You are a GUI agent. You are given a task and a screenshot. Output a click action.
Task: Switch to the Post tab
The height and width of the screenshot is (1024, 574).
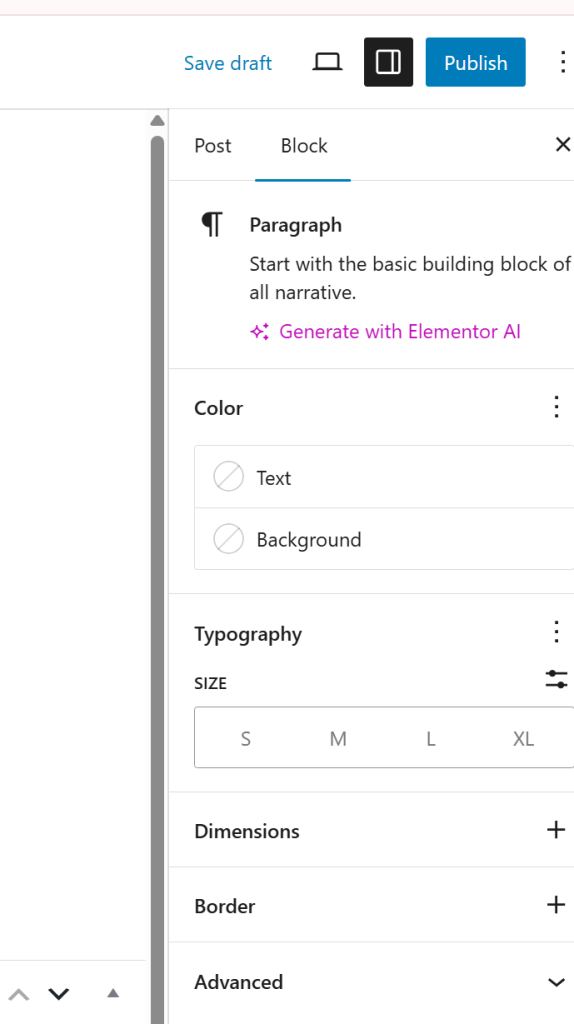pos(213,146)
